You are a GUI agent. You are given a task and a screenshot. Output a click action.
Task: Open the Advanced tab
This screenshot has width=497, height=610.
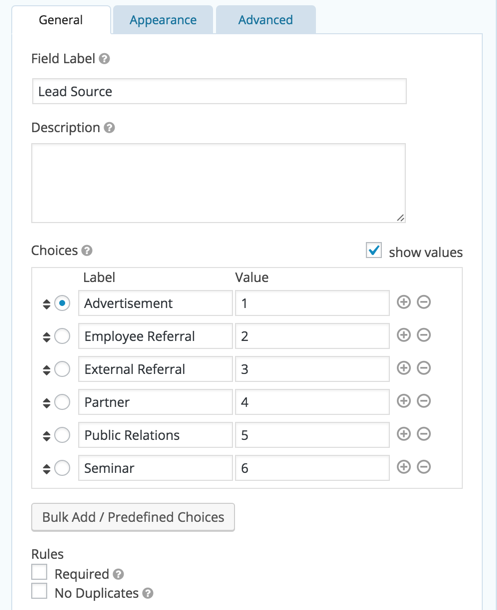pos(266,20)
